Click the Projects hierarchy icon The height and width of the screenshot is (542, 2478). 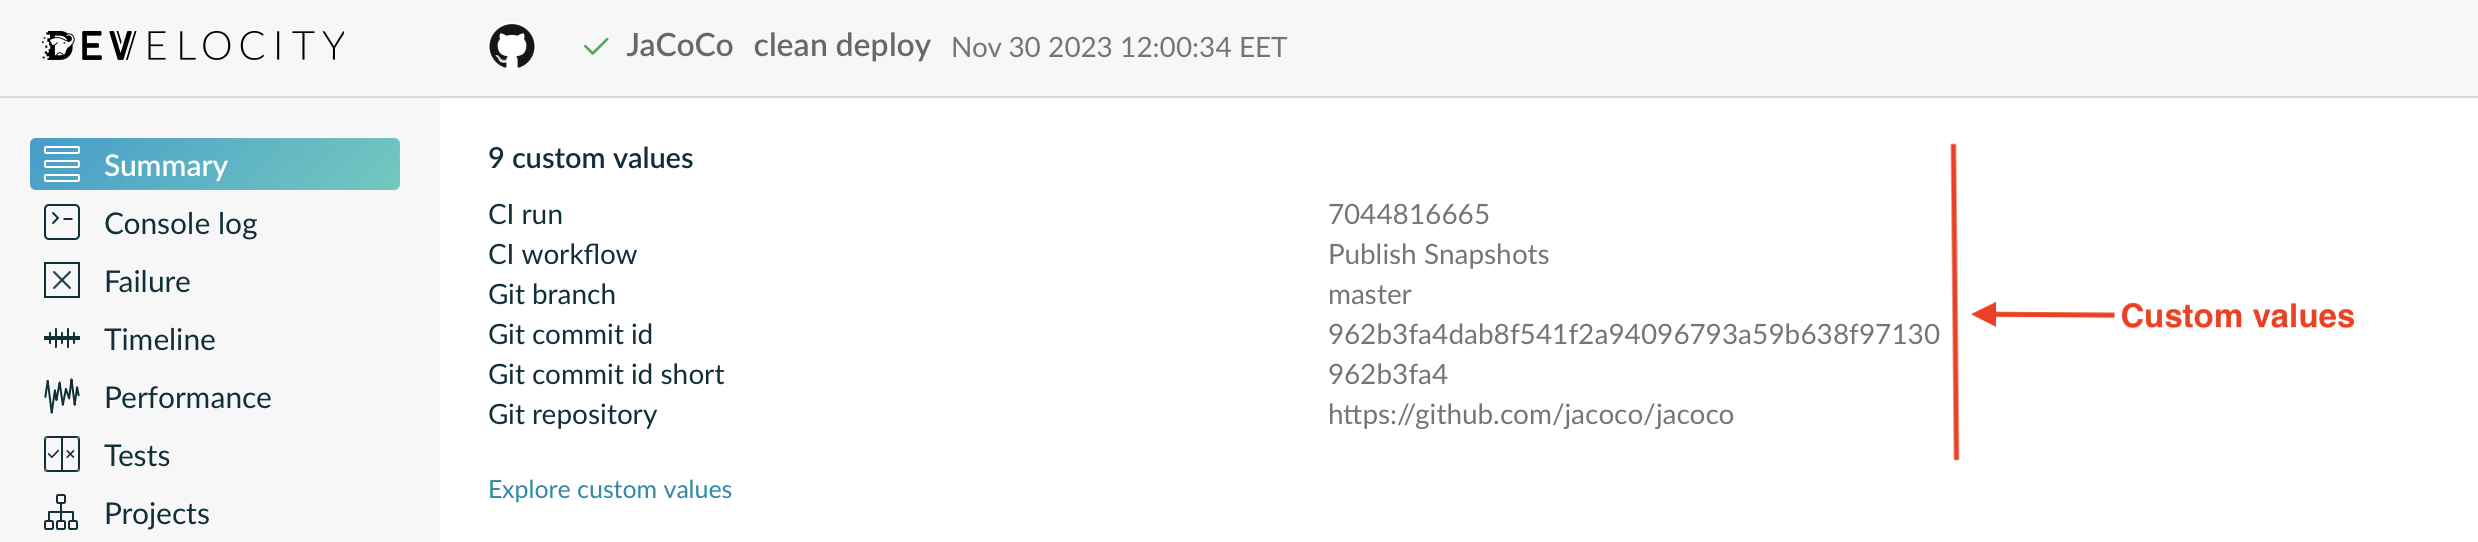tap(61, 512)
